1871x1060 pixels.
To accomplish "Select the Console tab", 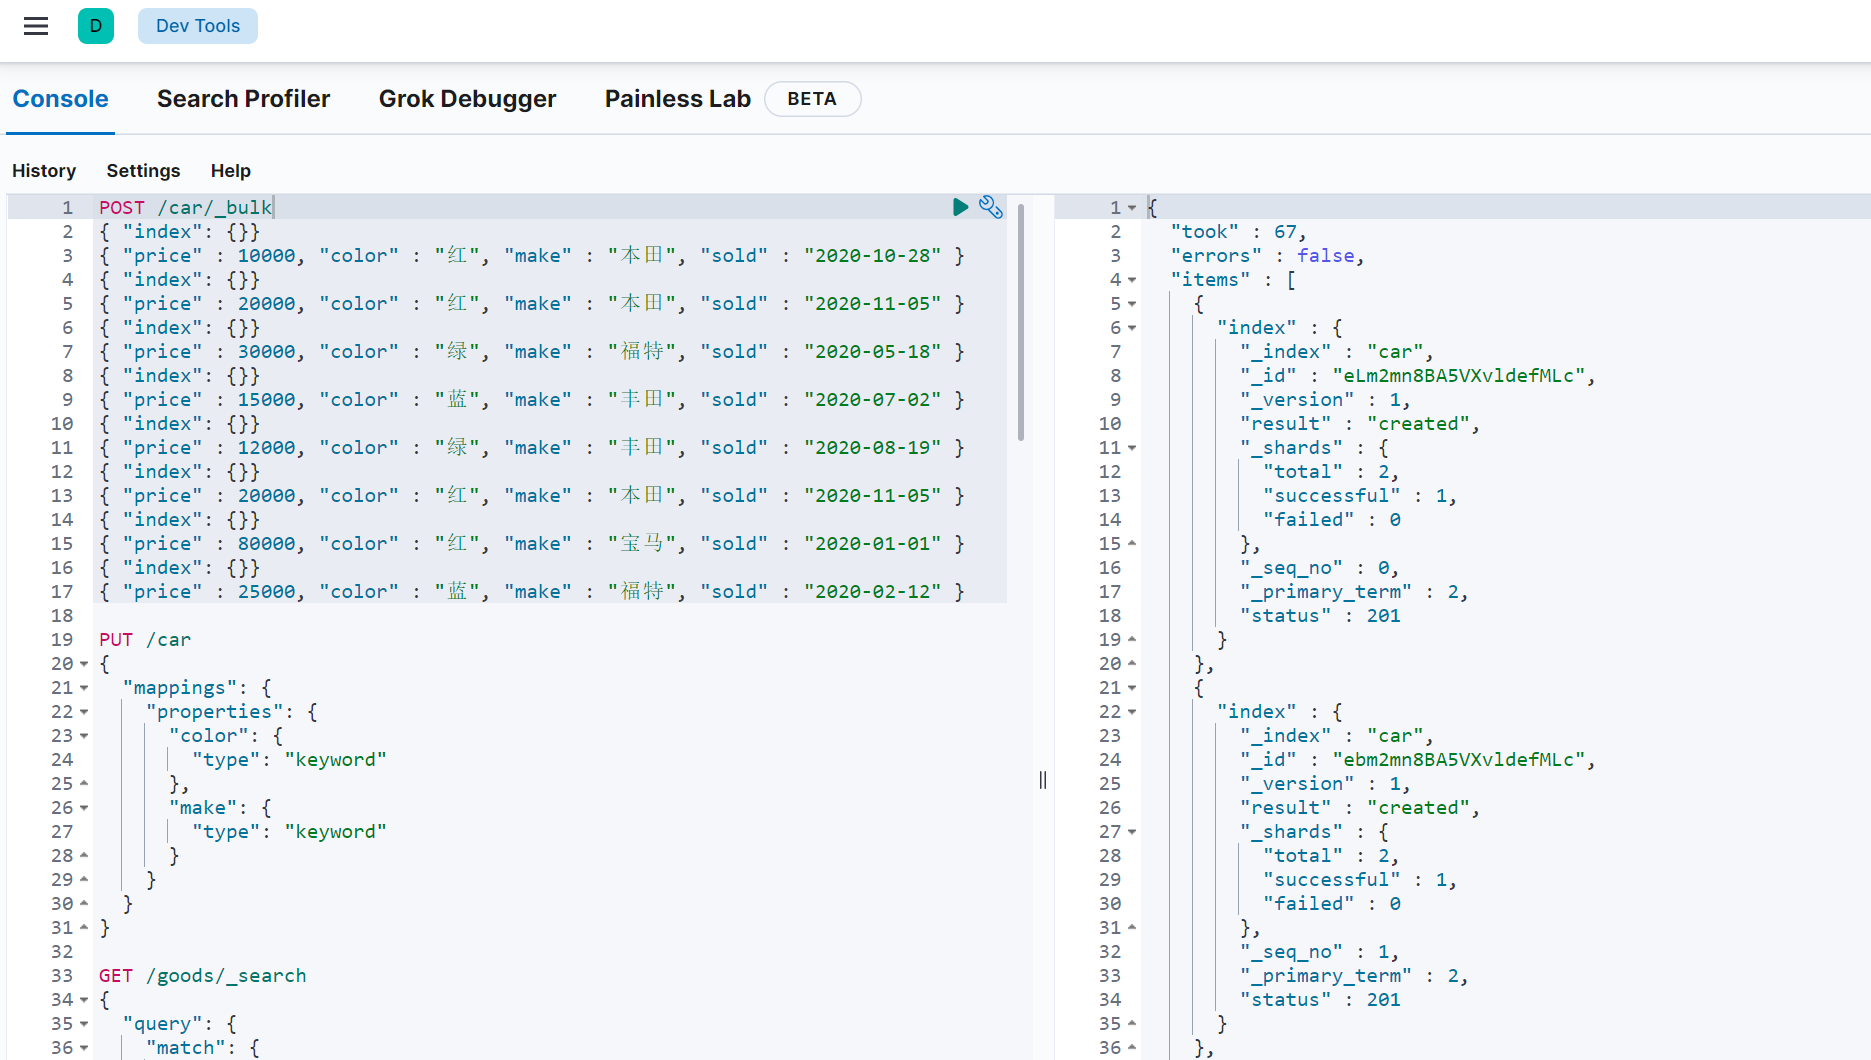I will point(60,99).
